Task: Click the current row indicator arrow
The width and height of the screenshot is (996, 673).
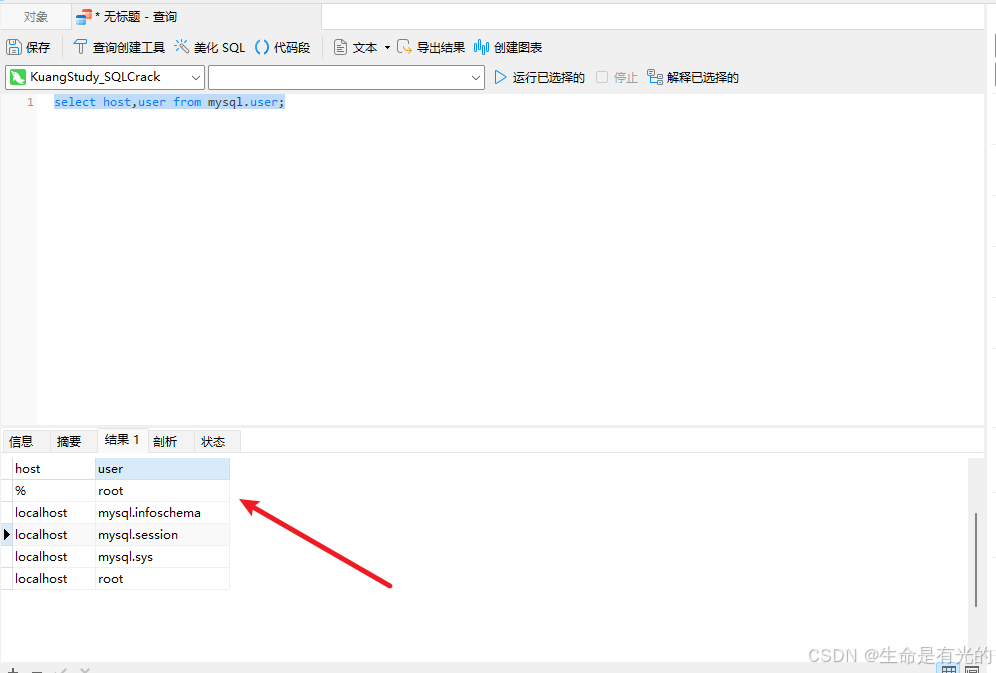Action: (x=7, y=535)
